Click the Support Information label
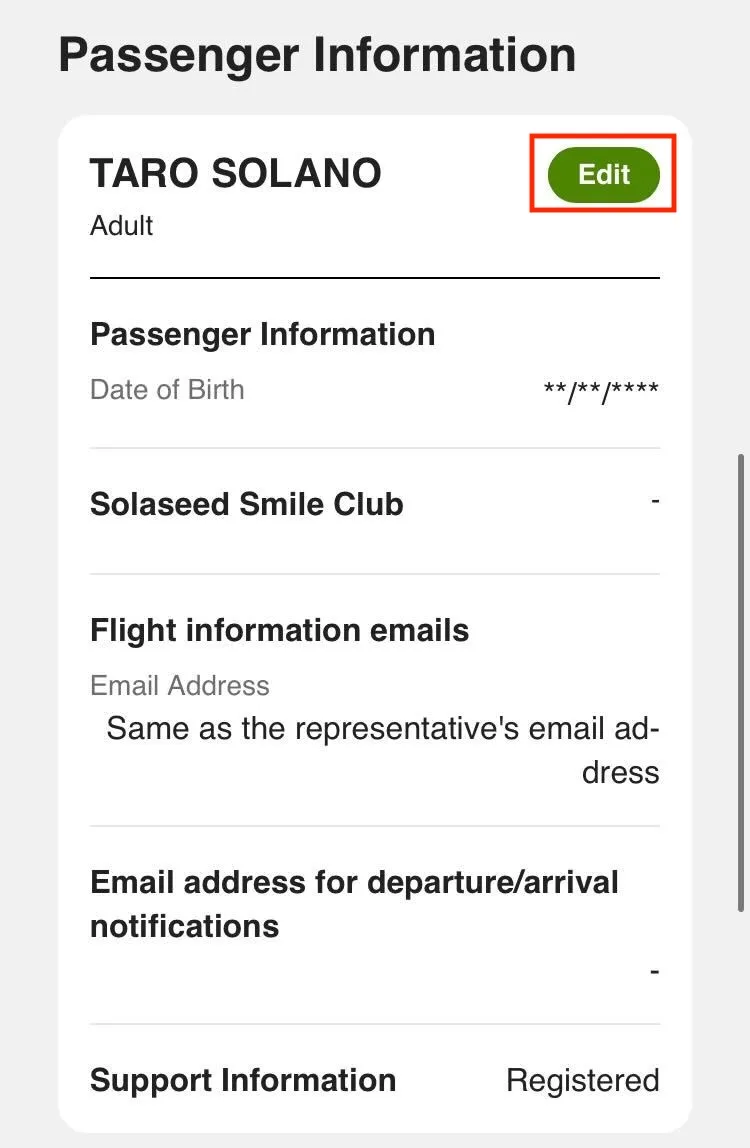750x1148 pixels. (x=243, y=1080)
